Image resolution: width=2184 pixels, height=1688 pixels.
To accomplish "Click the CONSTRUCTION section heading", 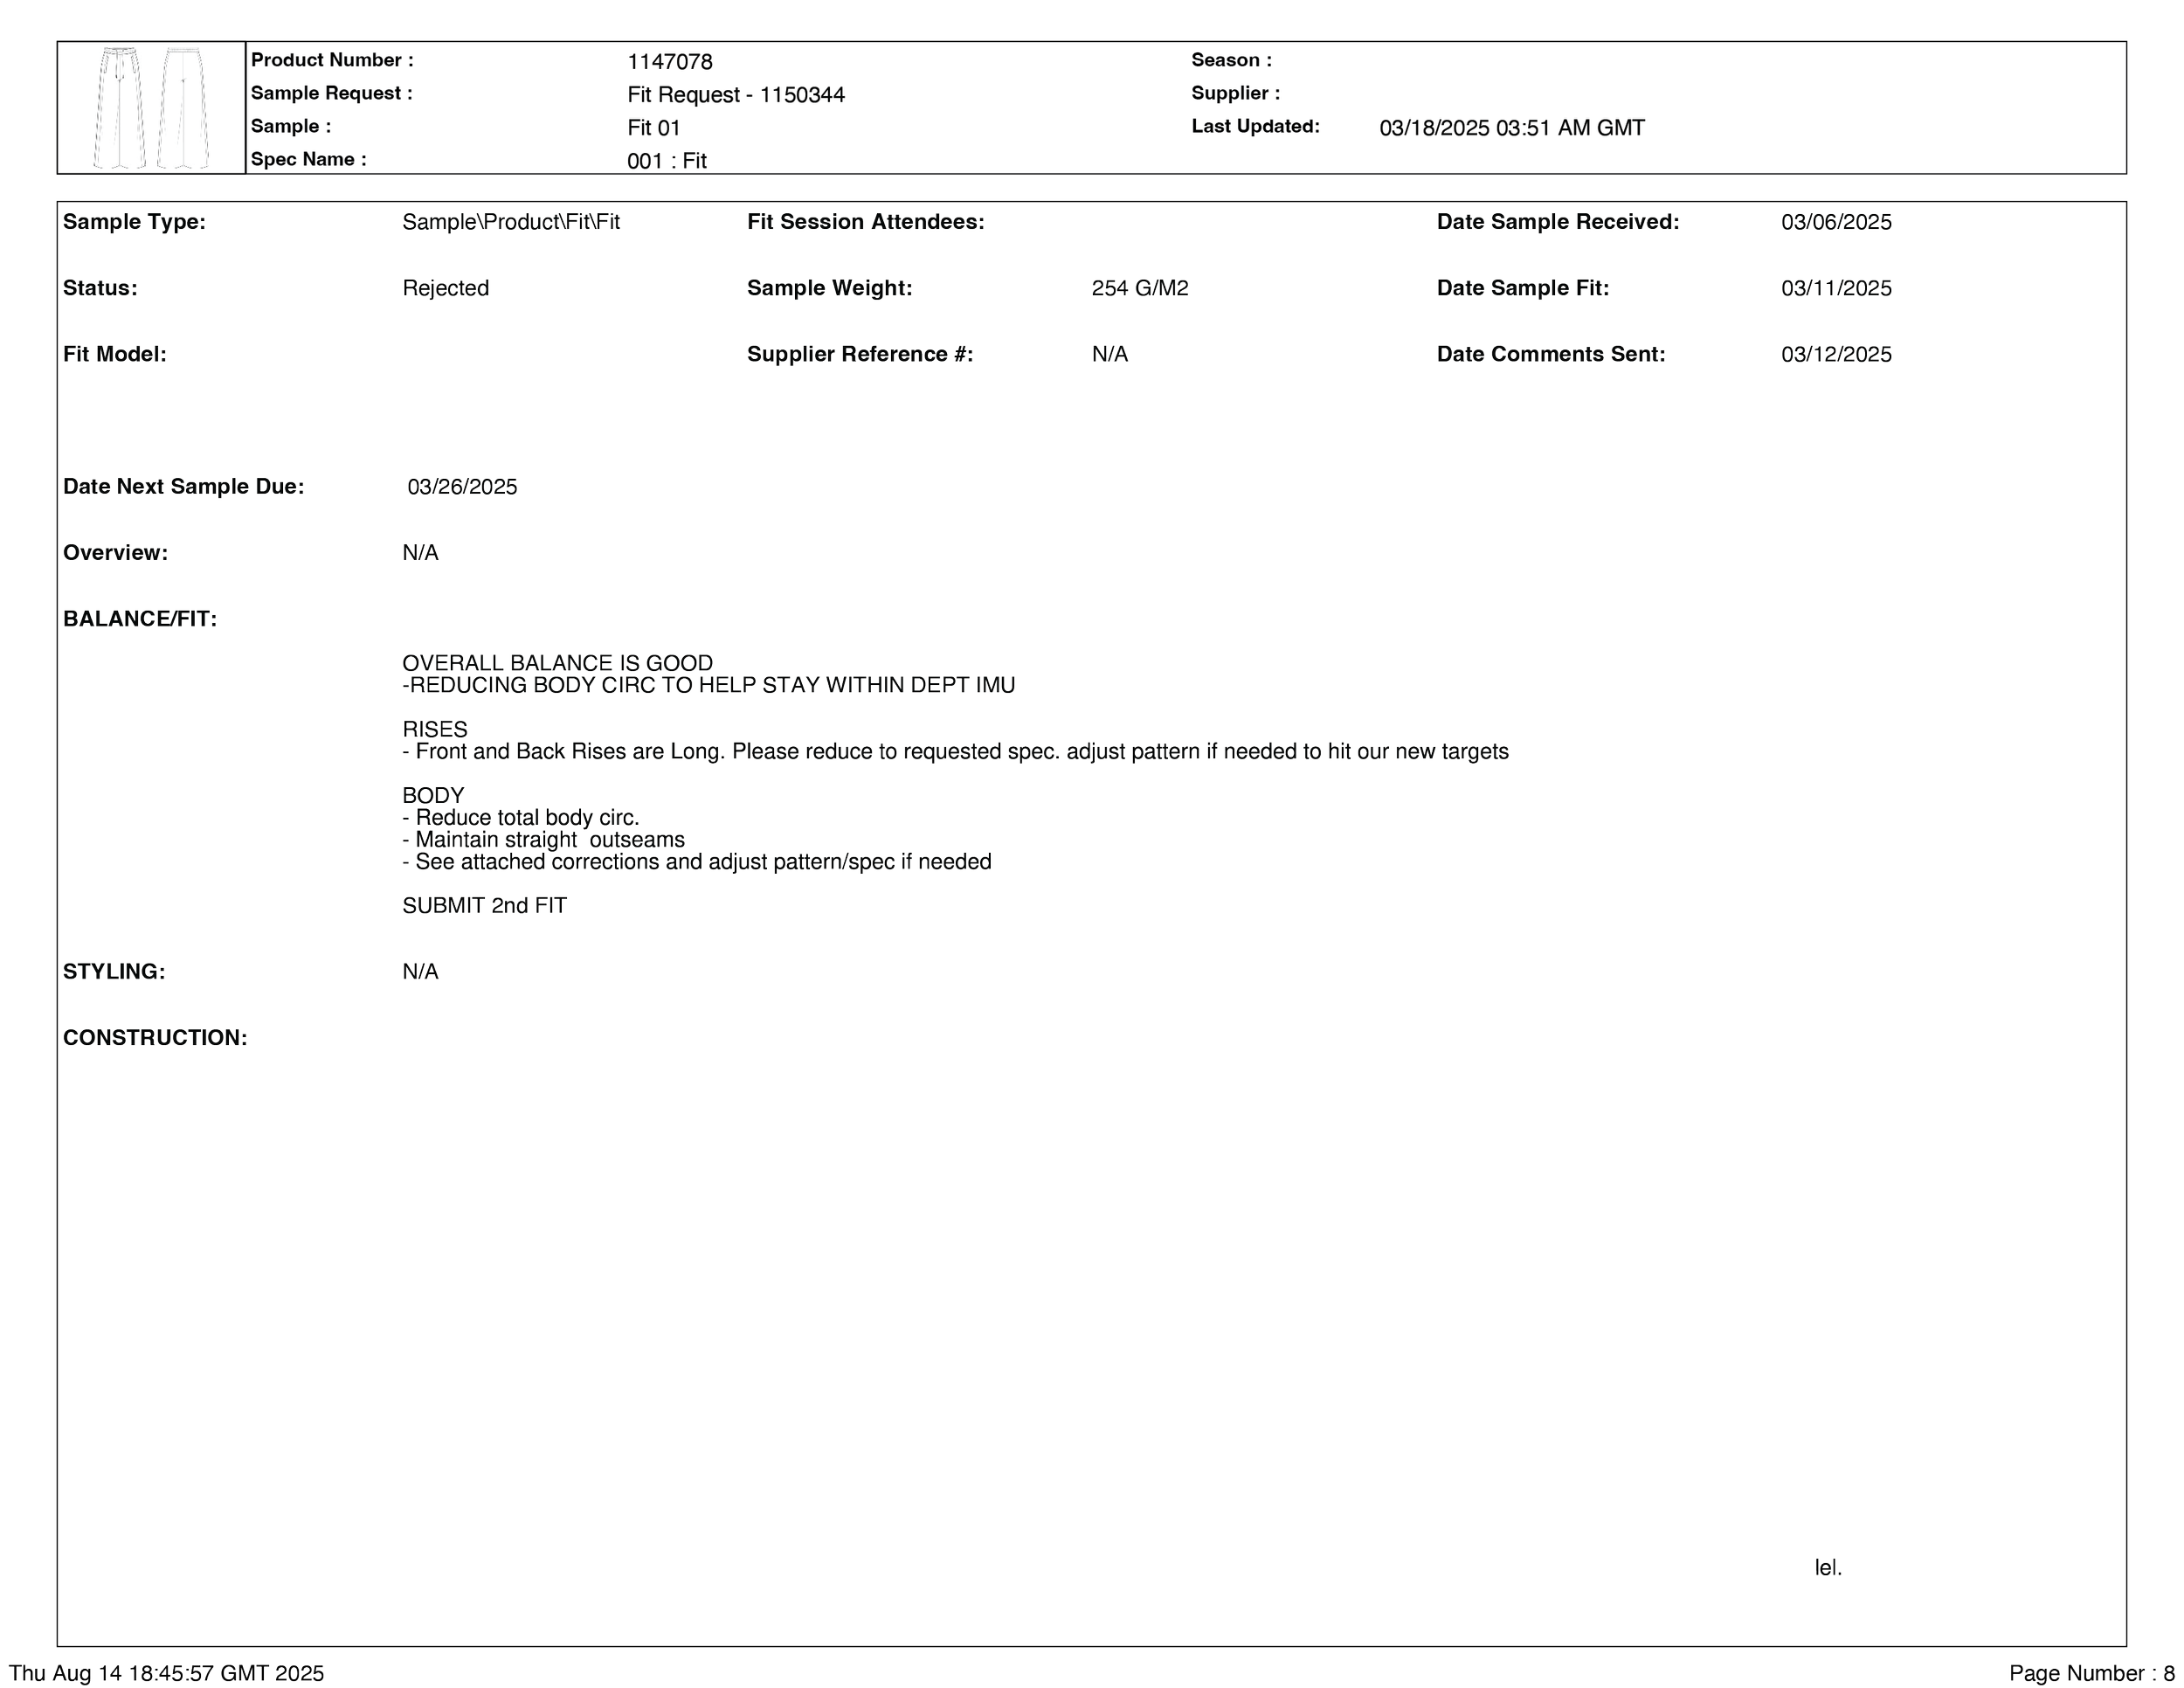I will point(155,1038).
